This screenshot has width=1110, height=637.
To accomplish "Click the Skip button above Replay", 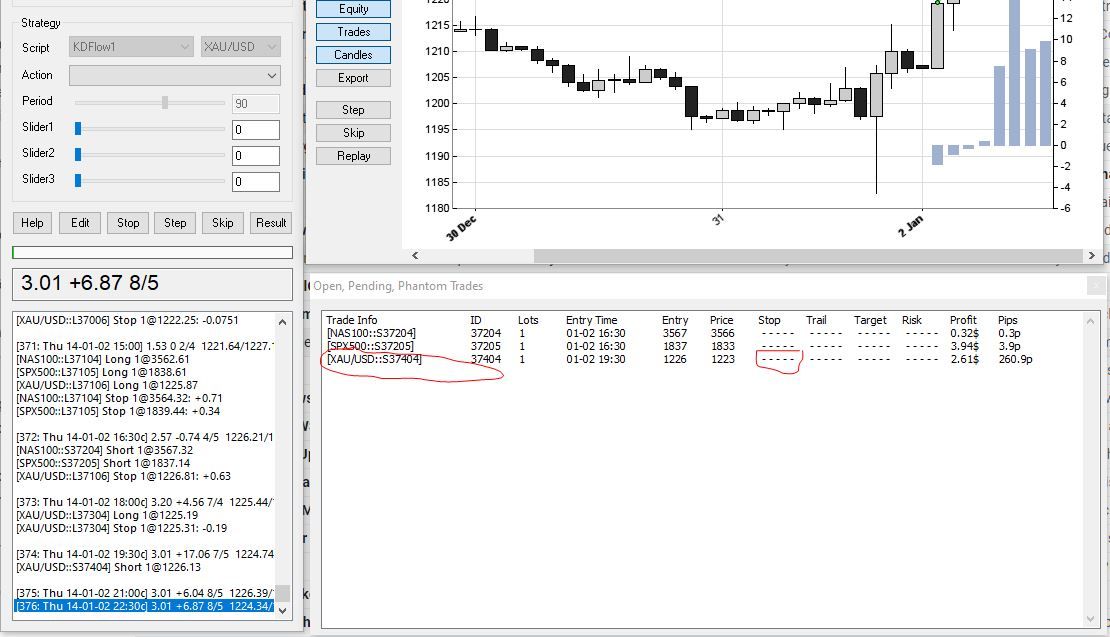I will pyautogui.click(x=353, y=133).
